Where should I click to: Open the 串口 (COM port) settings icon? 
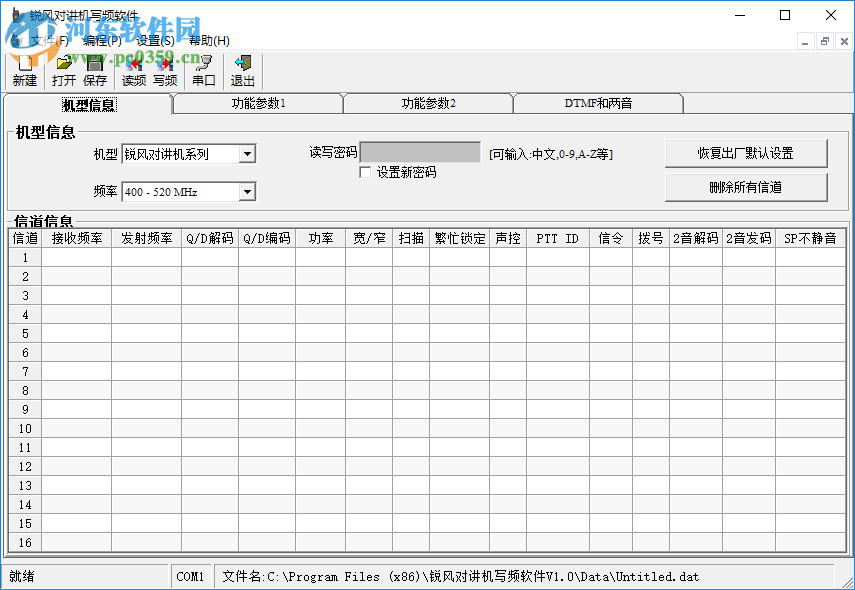[x=203, y=70]
